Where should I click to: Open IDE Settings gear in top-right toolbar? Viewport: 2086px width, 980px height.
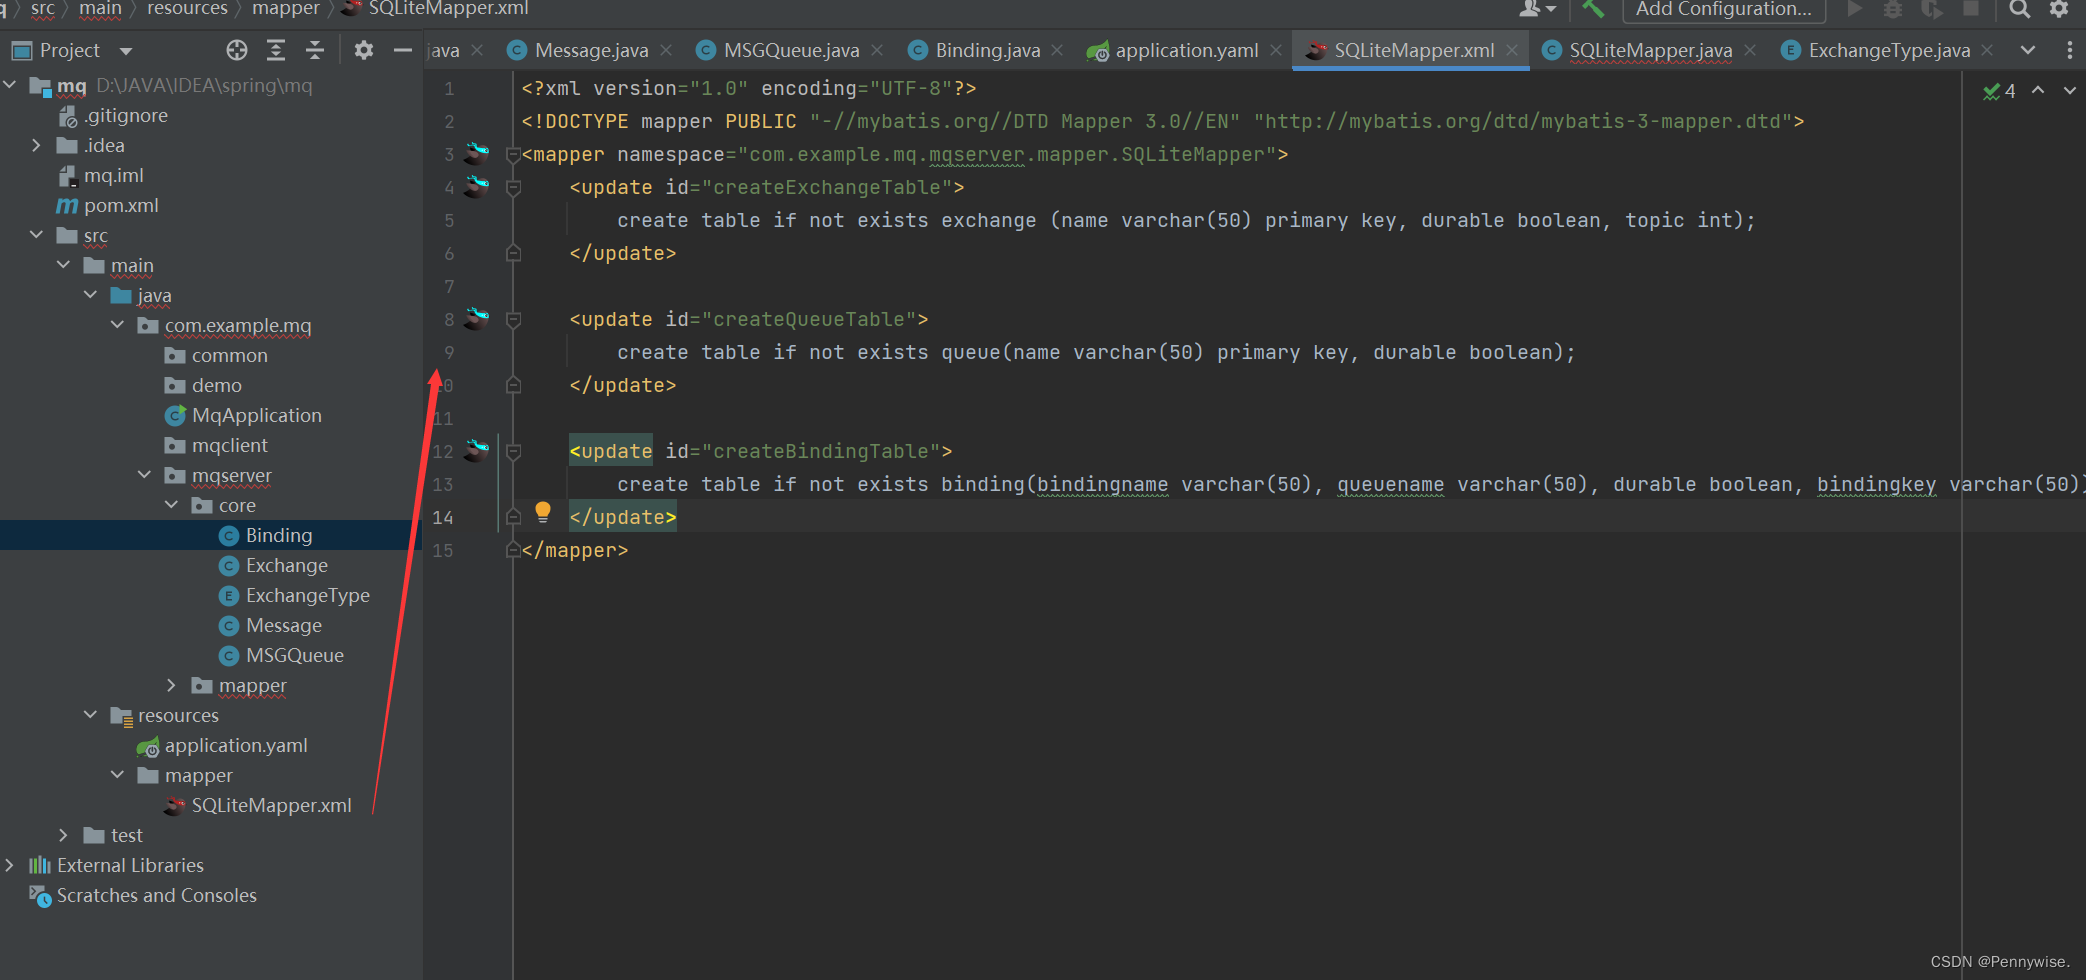[2060, 10]
